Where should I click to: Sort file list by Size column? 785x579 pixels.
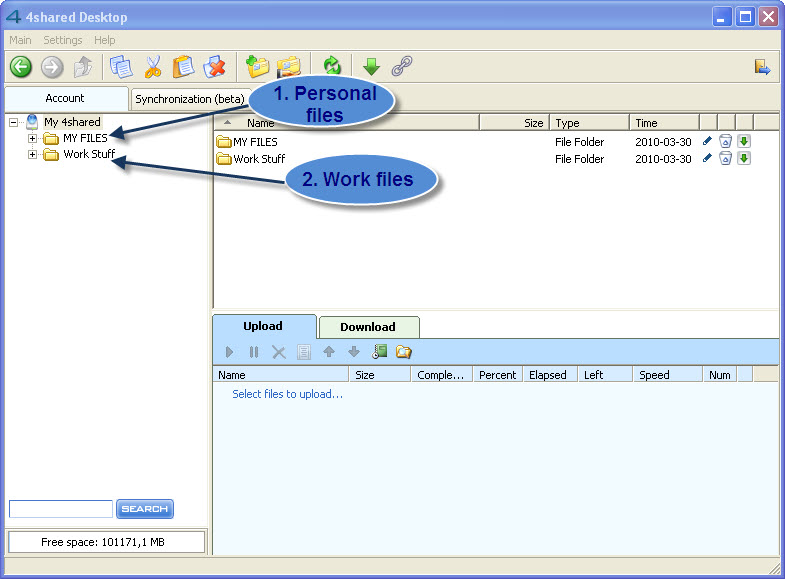515,123
